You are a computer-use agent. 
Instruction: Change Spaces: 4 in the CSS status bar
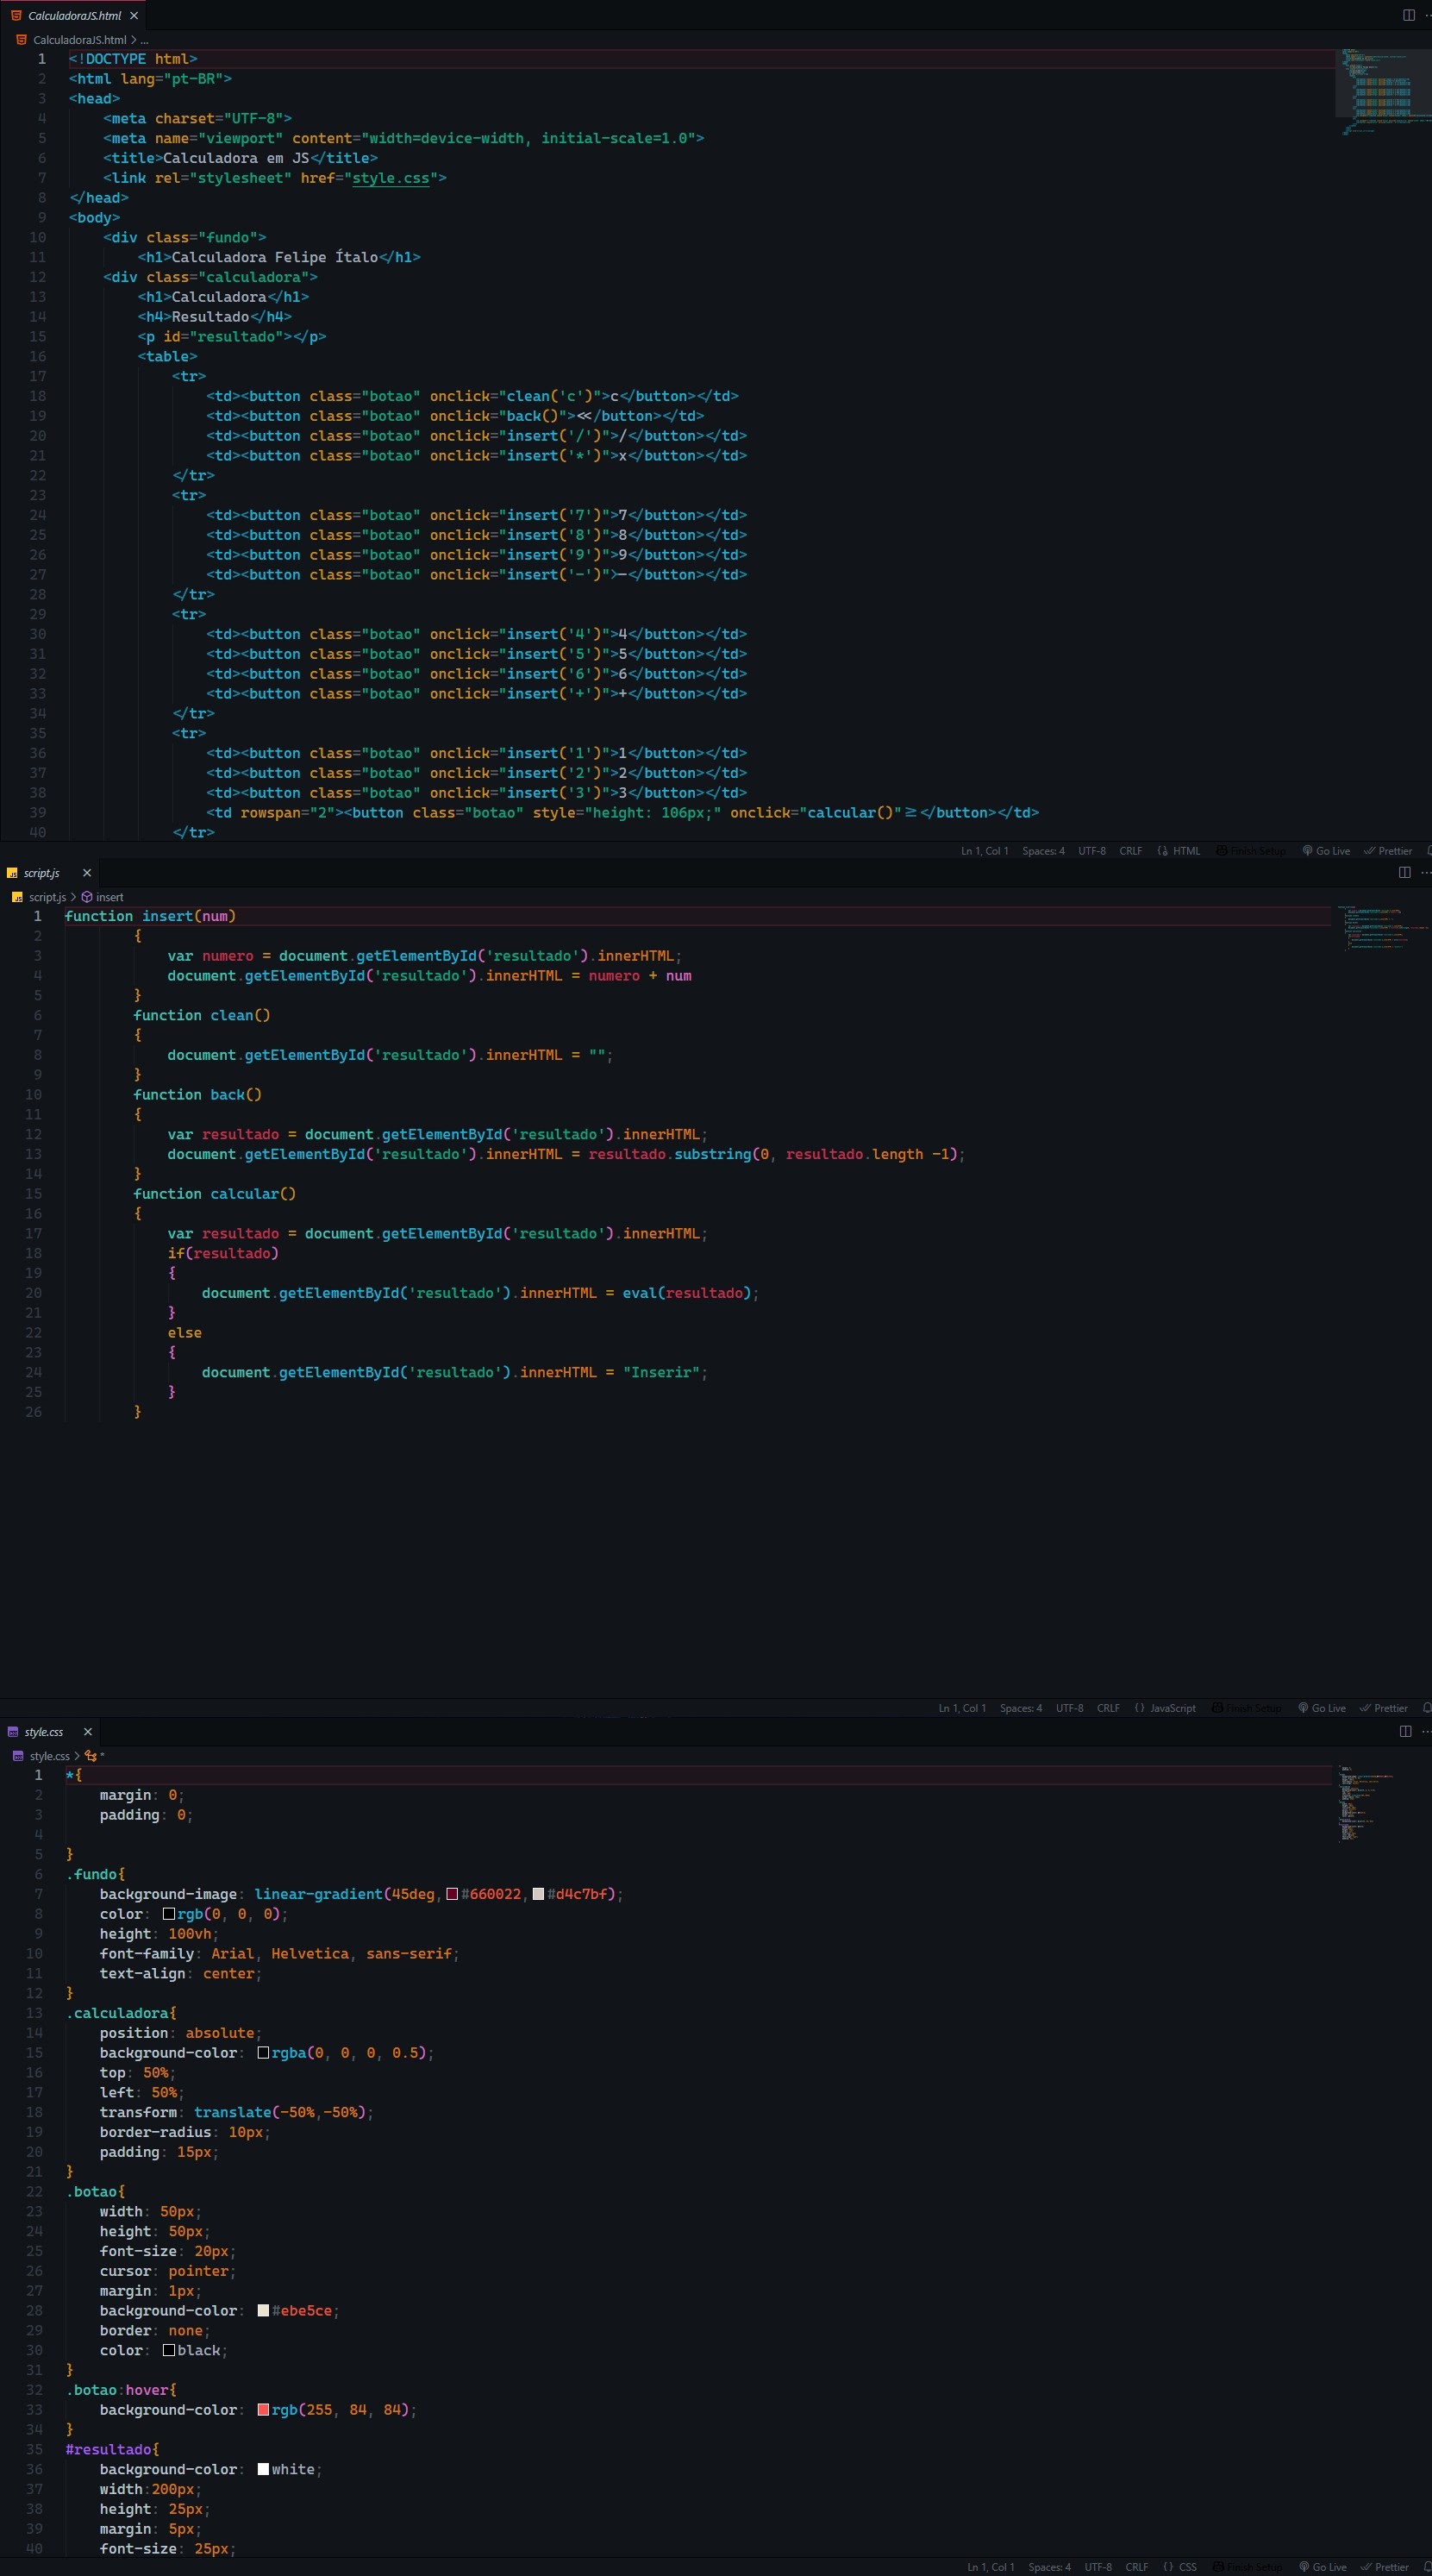(x=1049, y=2567)
